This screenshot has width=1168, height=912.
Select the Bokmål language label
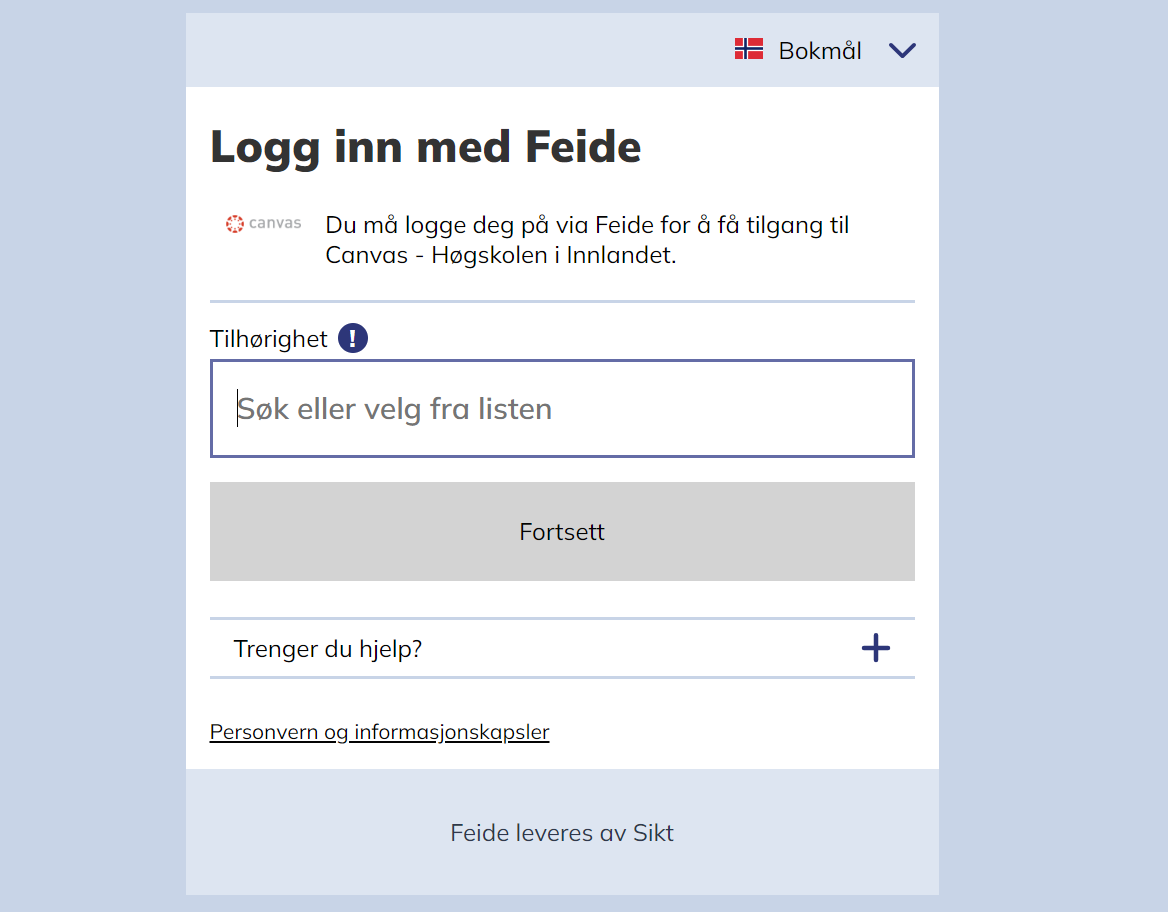pyautogui.click(x=820, y=51)
